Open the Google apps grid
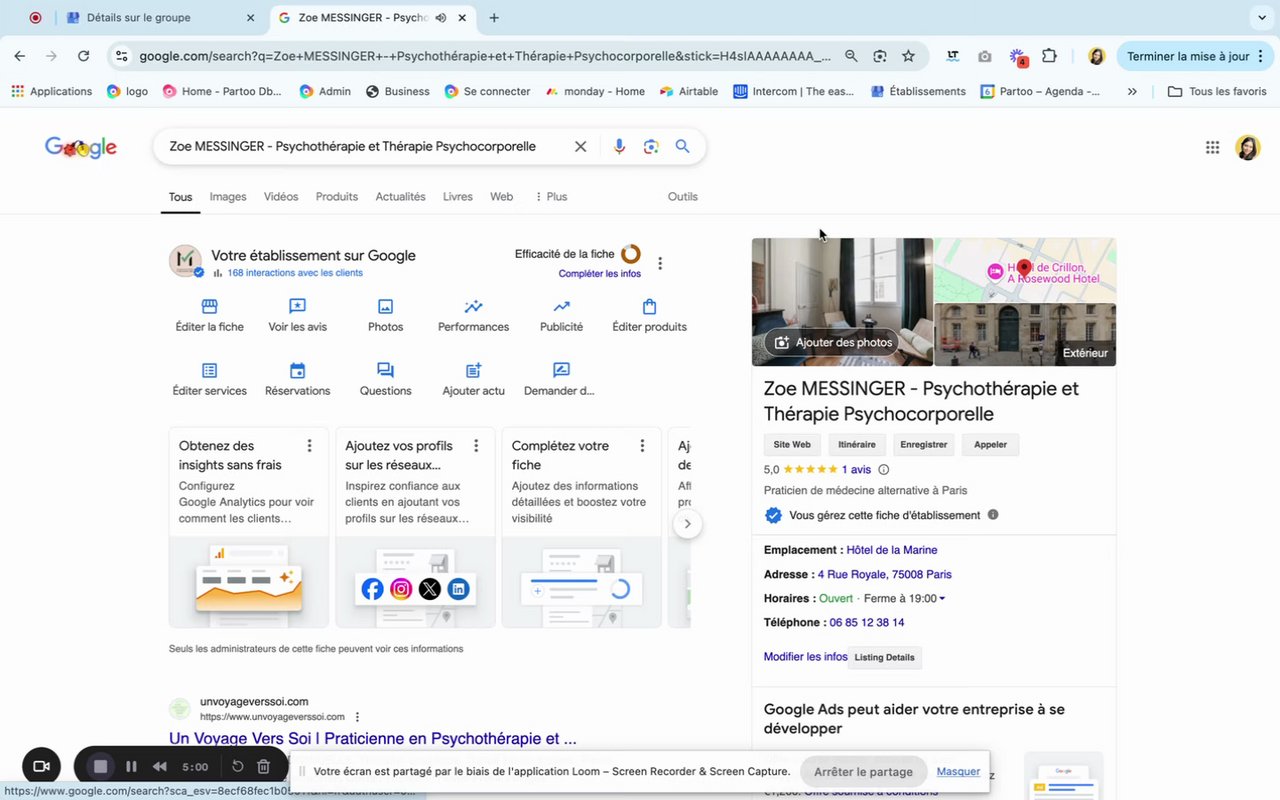The image size is (1280, 800). point(1212,148)
